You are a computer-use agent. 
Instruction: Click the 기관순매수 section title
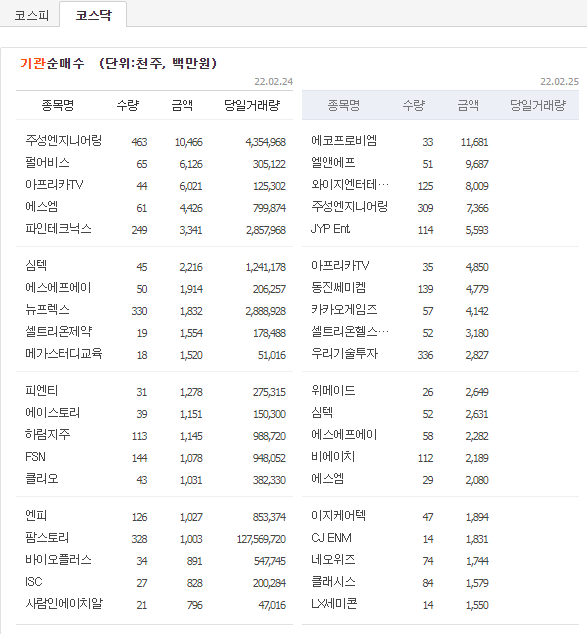(x=52, y=63)
